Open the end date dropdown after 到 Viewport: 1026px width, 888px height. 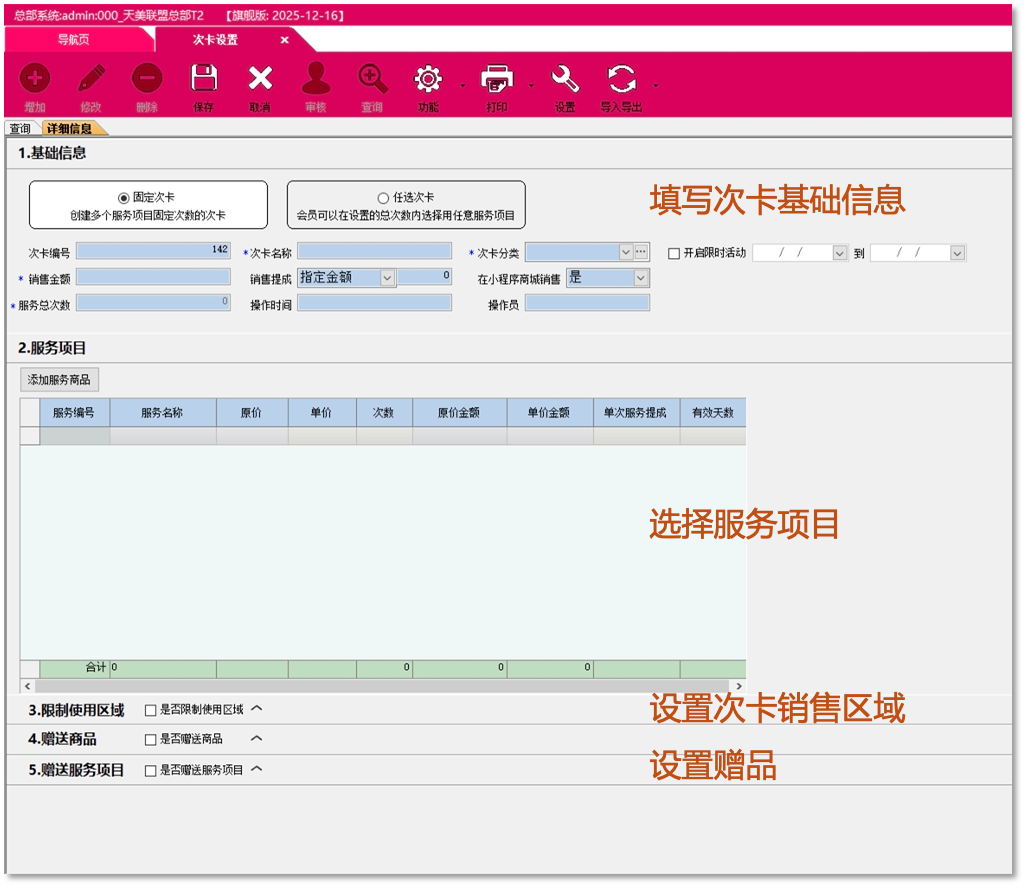tap(957, 253)
